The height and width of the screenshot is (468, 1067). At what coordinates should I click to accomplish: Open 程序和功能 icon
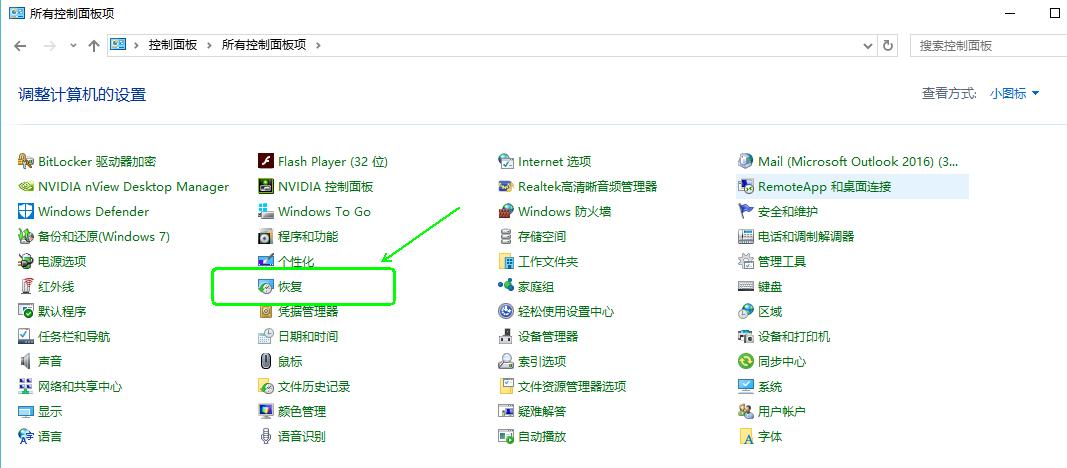pos(266,237)
